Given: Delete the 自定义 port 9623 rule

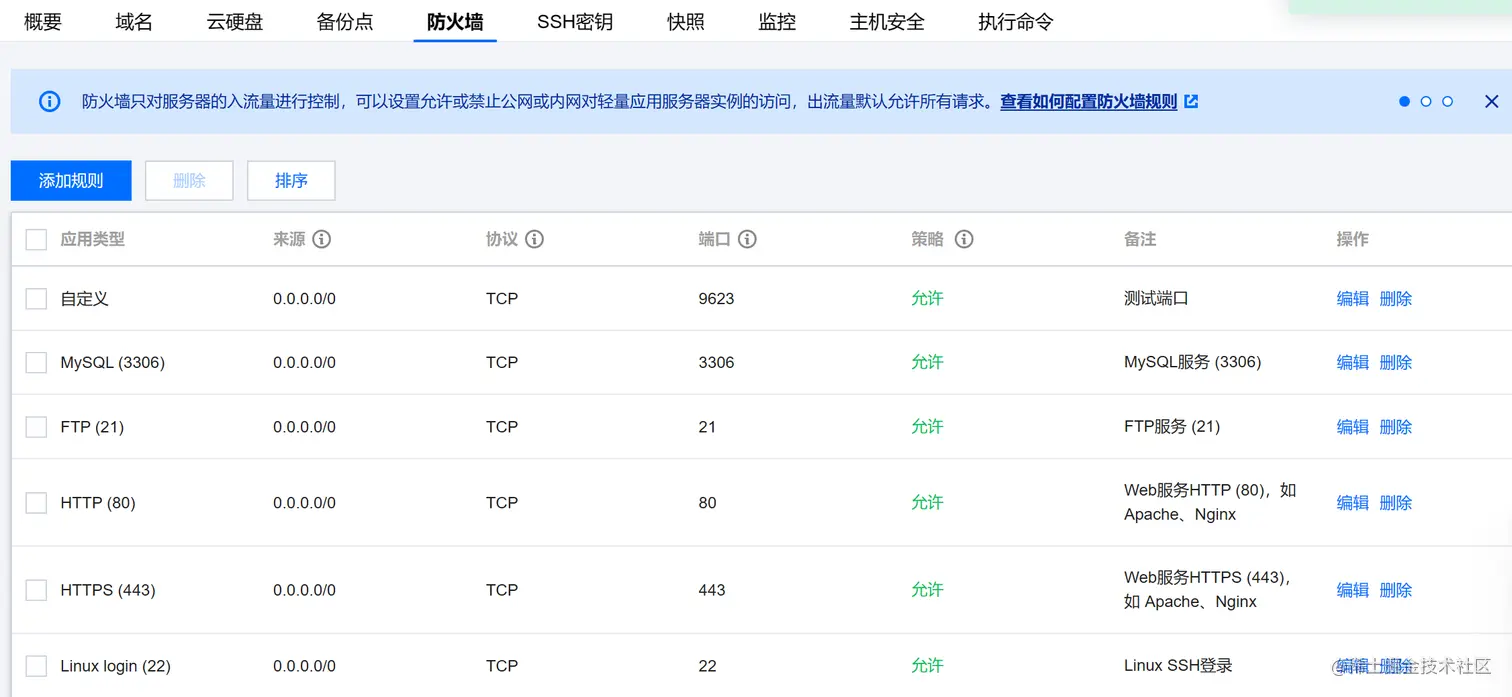Looking at the screenshot, I should pos(1396,298).
